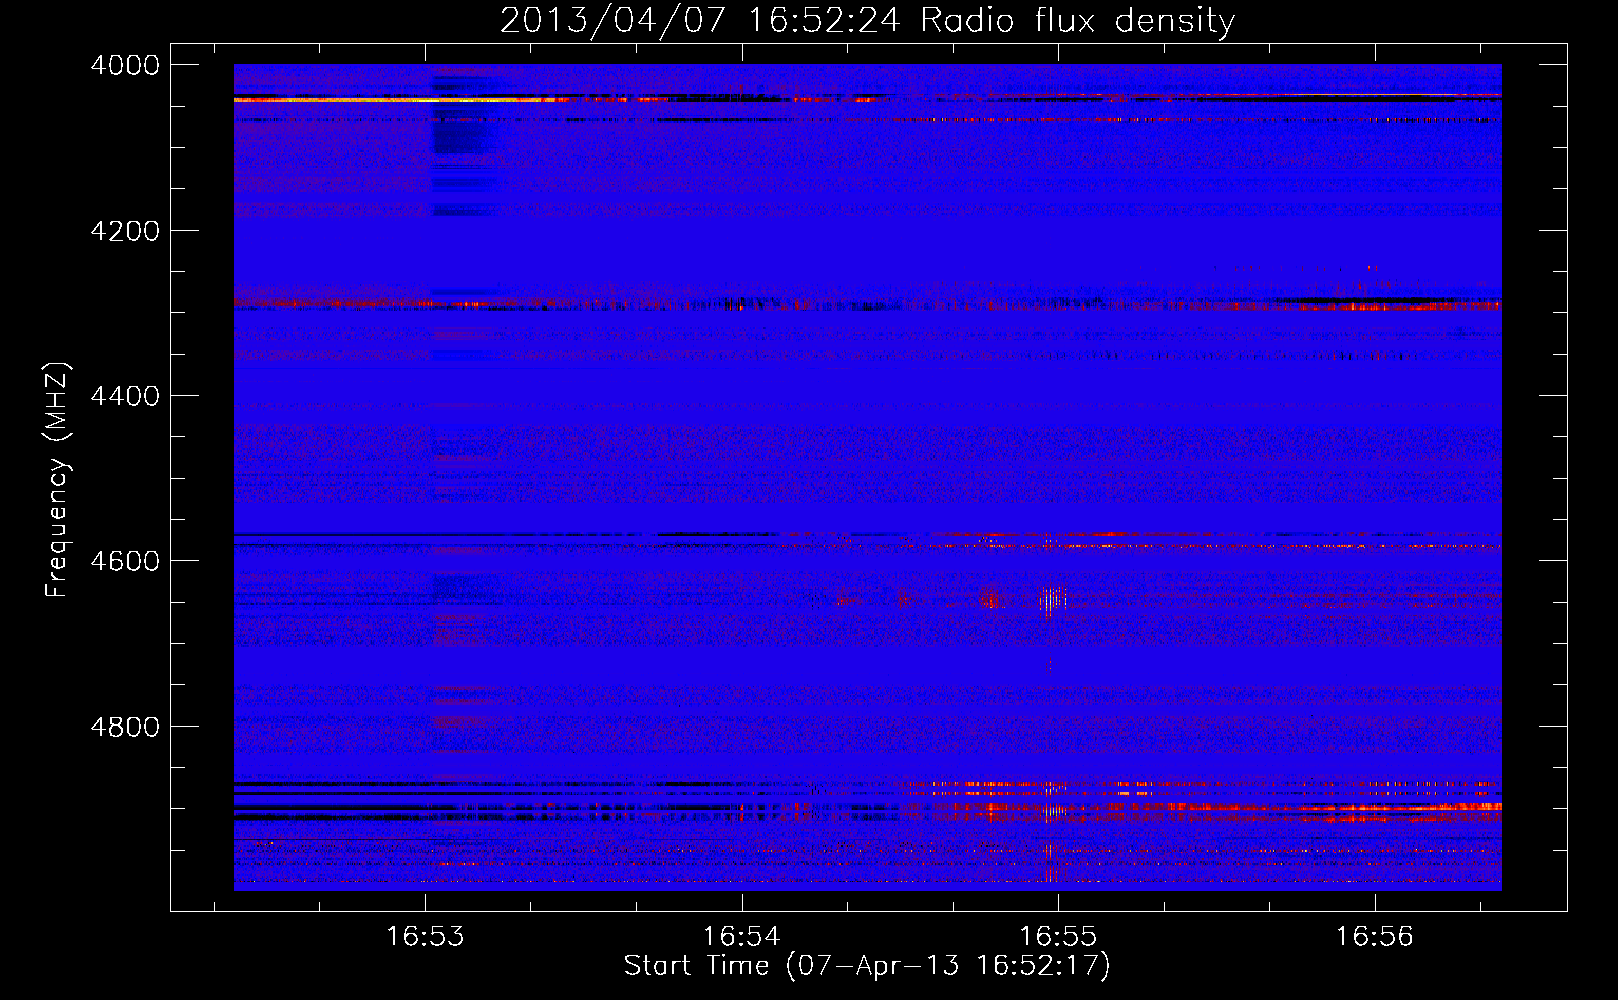Click the 4000 frequency axis label
The image size is (1618, 1000).
pyautogui.click(x=125, y=65)
